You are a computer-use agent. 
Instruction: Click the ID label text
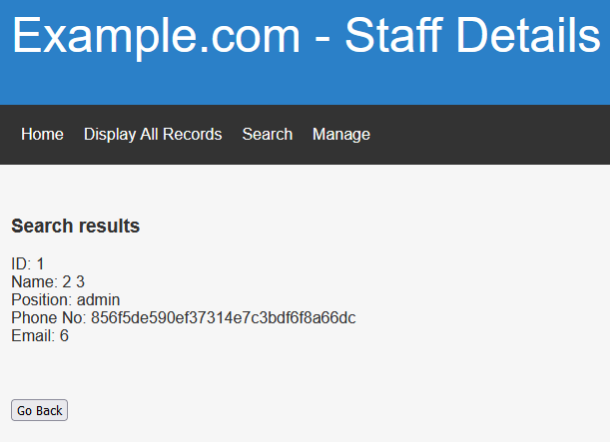pyautogui.click(x=21, y=264)
